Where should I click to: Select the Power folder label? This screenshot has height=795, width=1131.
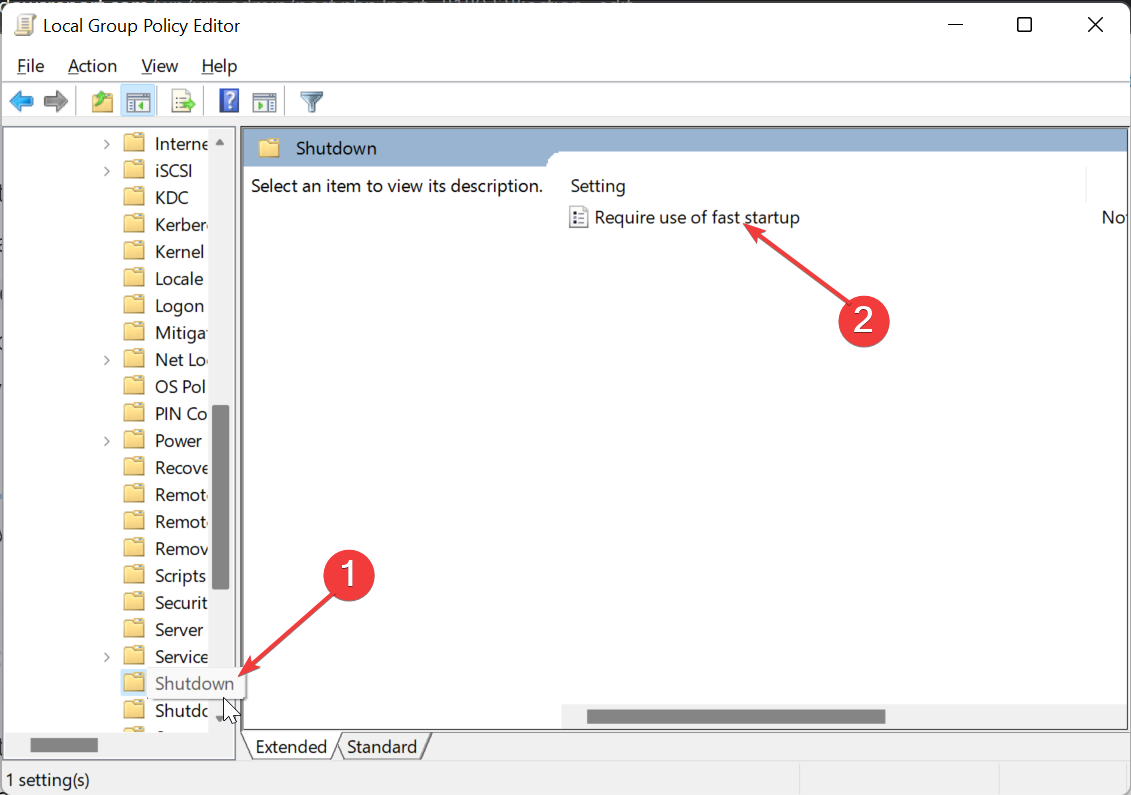(178, 441)
